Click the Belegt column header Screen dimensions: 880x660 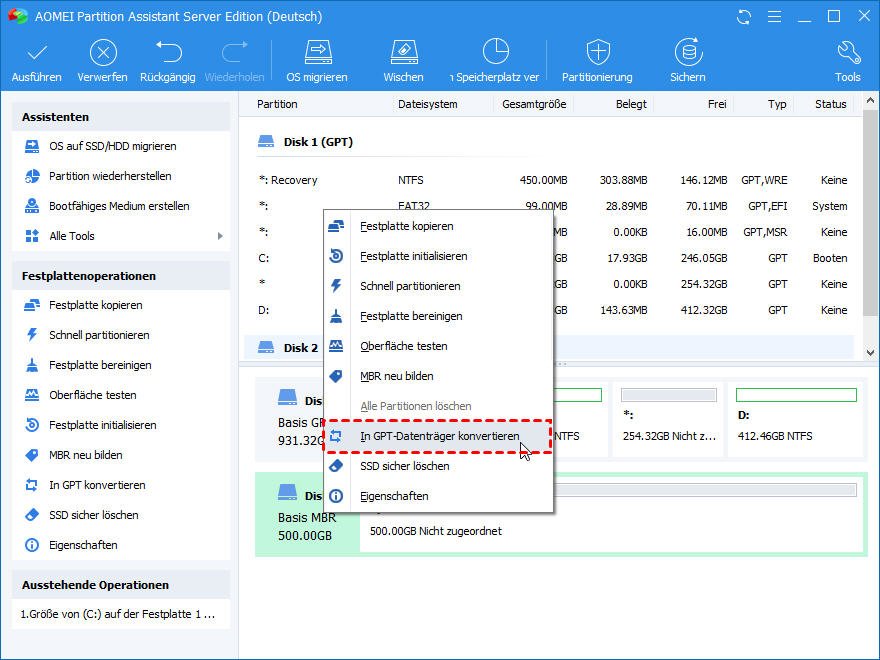pos(631,104)
